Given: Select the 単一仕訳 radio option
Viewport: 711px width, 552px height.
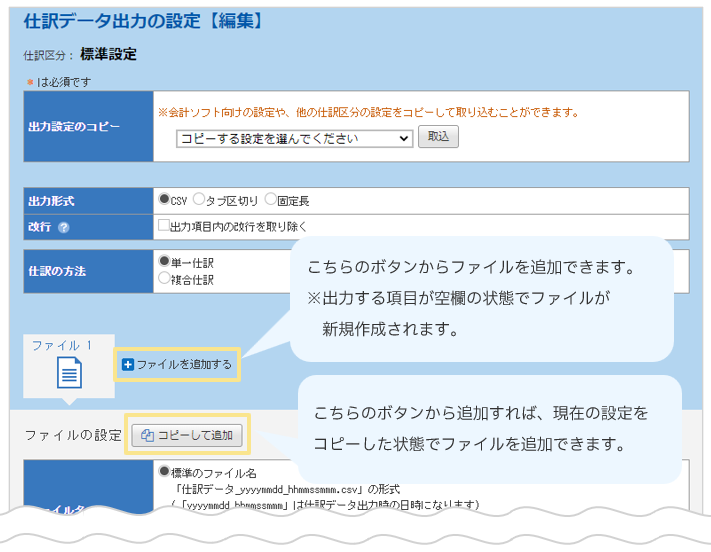Looking at the screenshot, I should (165, 261).
